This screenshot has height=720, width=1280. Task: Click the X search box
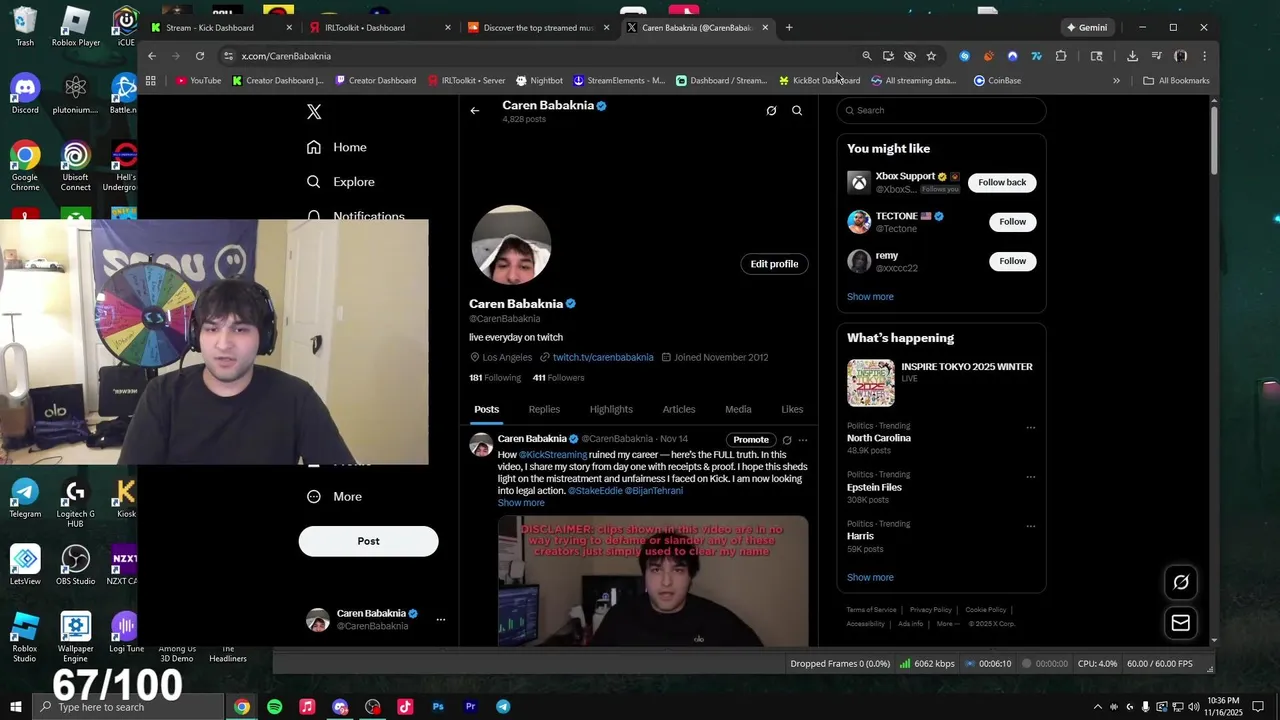coord(941,110)
